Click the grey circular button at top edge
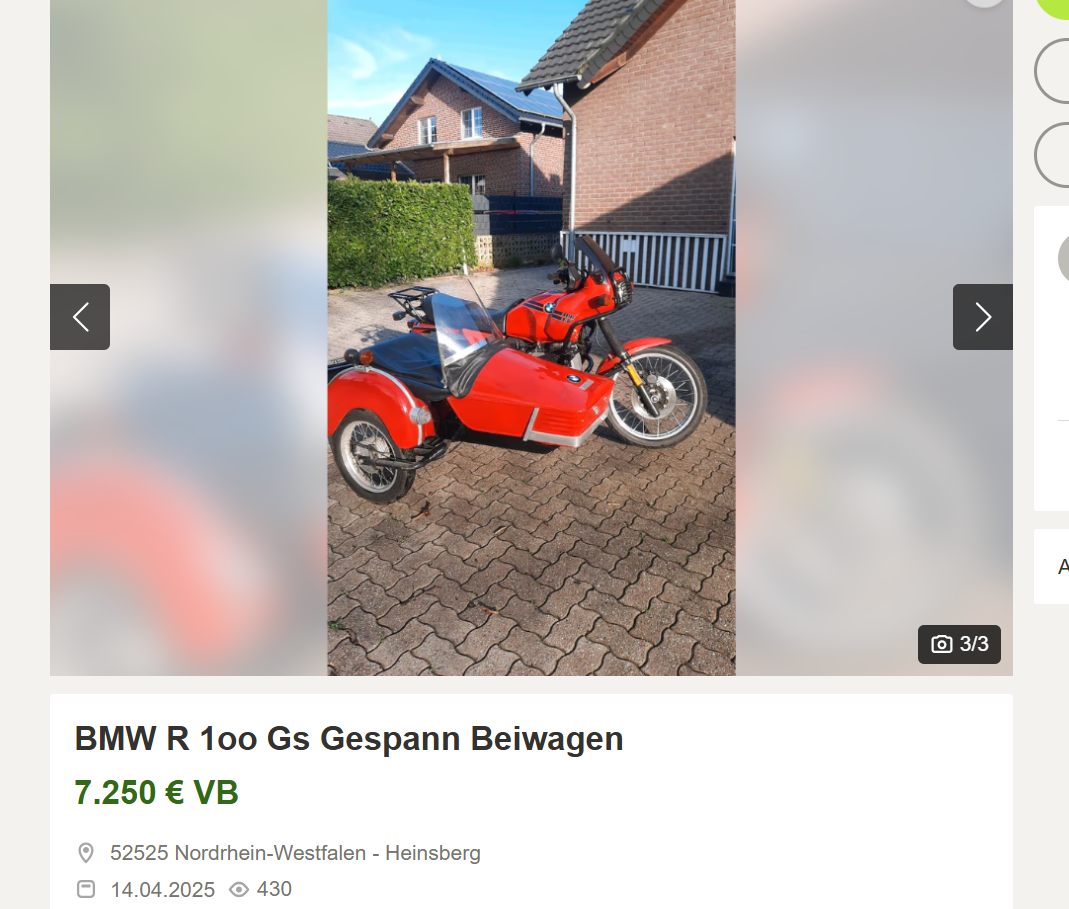1069x909 pixels. coord(984,3)
